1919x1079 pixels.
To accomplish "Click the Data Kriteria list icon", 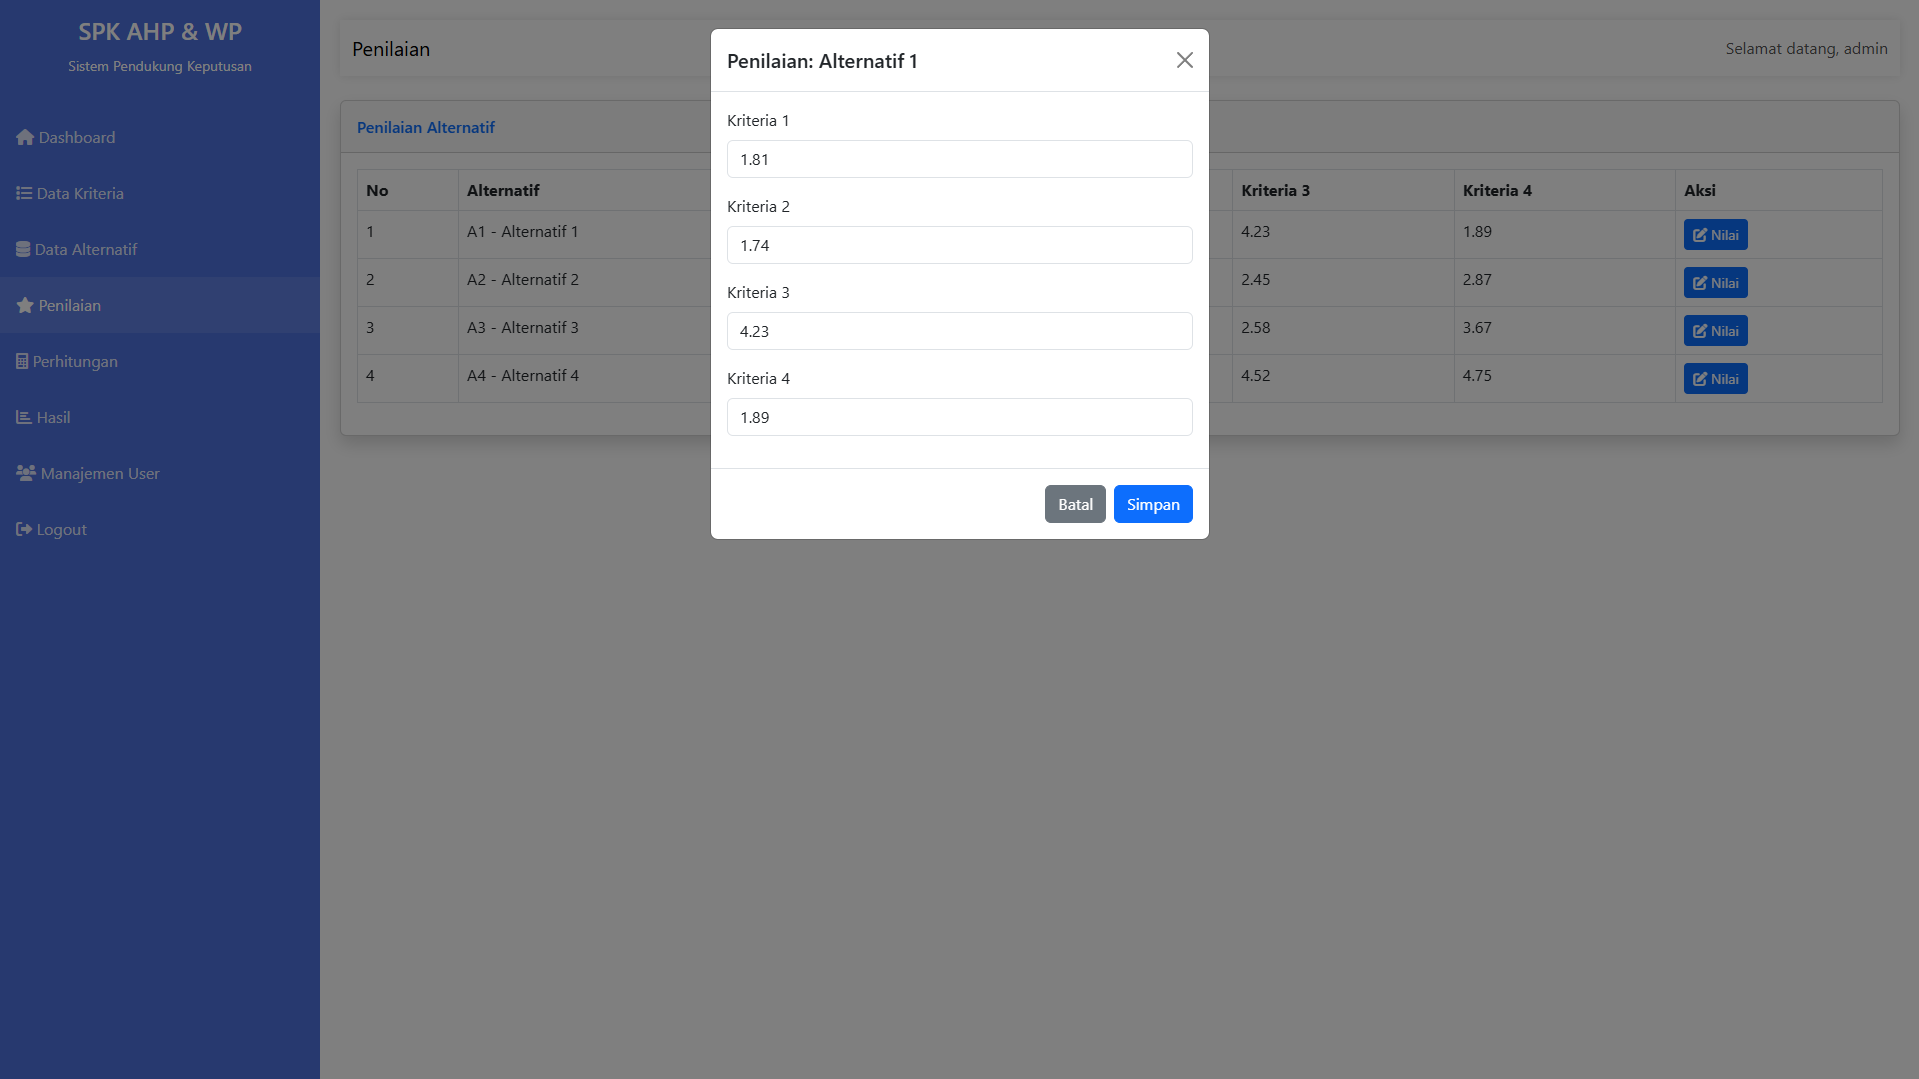I will tap(24, 194).
